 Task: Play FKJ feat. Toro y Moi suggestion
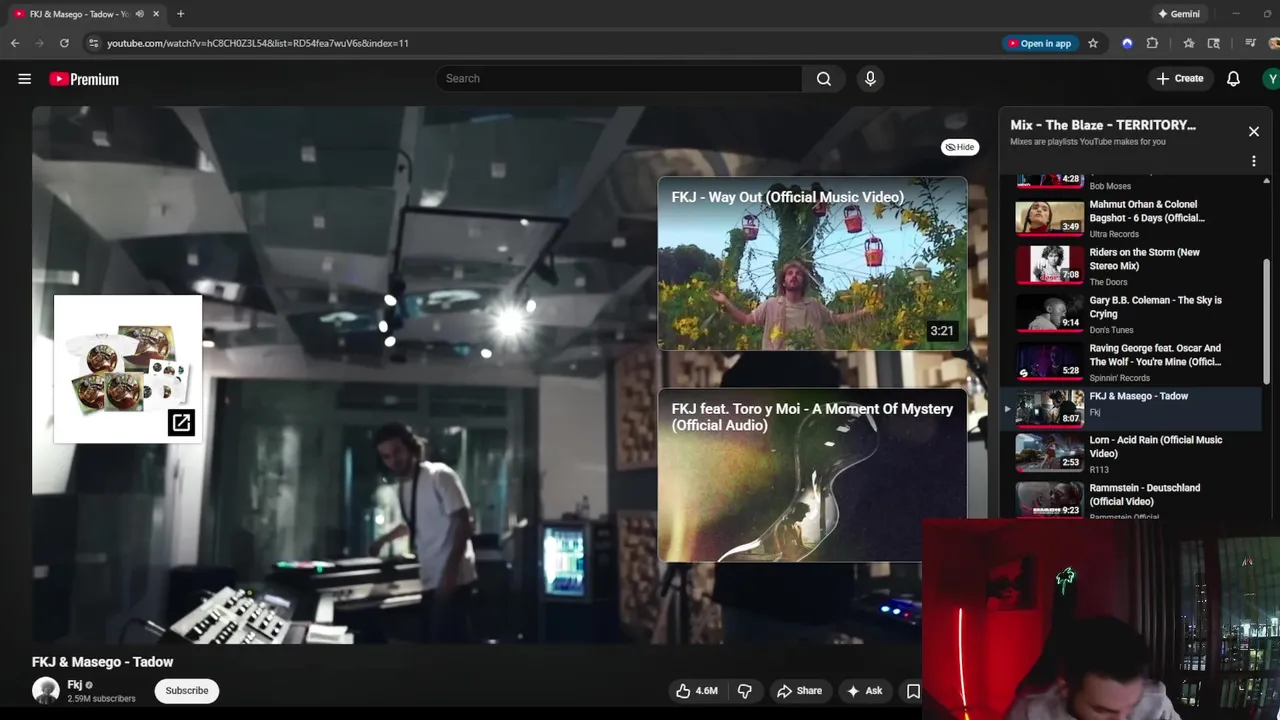[x=812, y=475]
